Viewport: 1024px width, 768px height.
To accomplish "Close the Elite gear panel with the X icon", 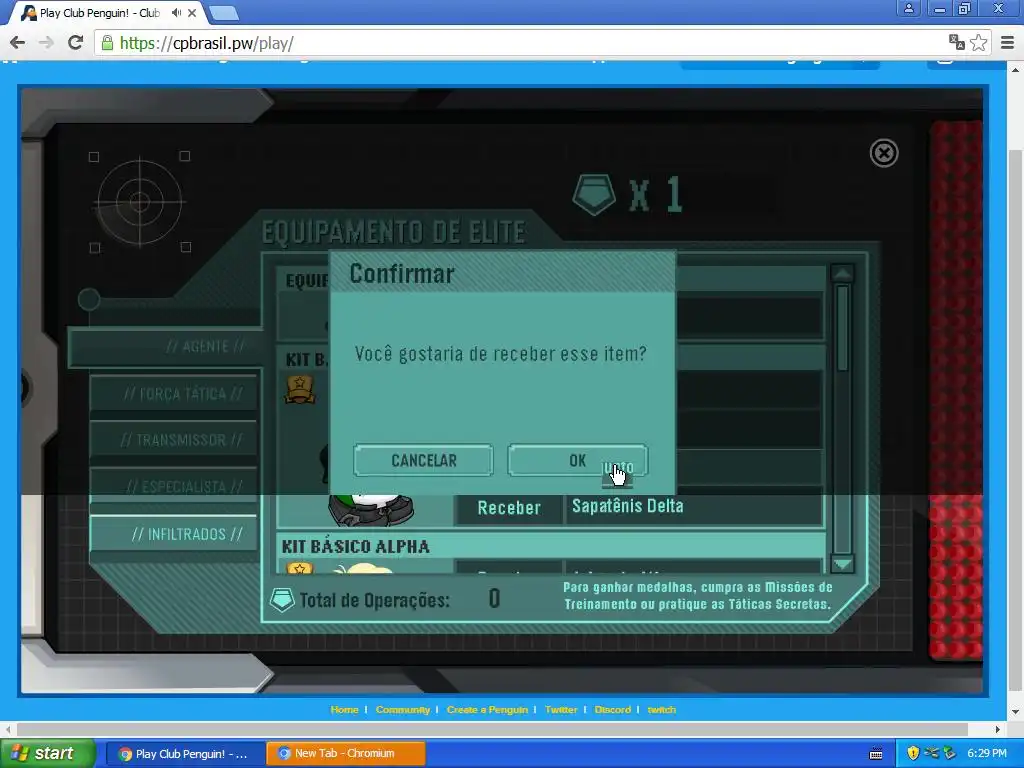I will tap(884, 153).
